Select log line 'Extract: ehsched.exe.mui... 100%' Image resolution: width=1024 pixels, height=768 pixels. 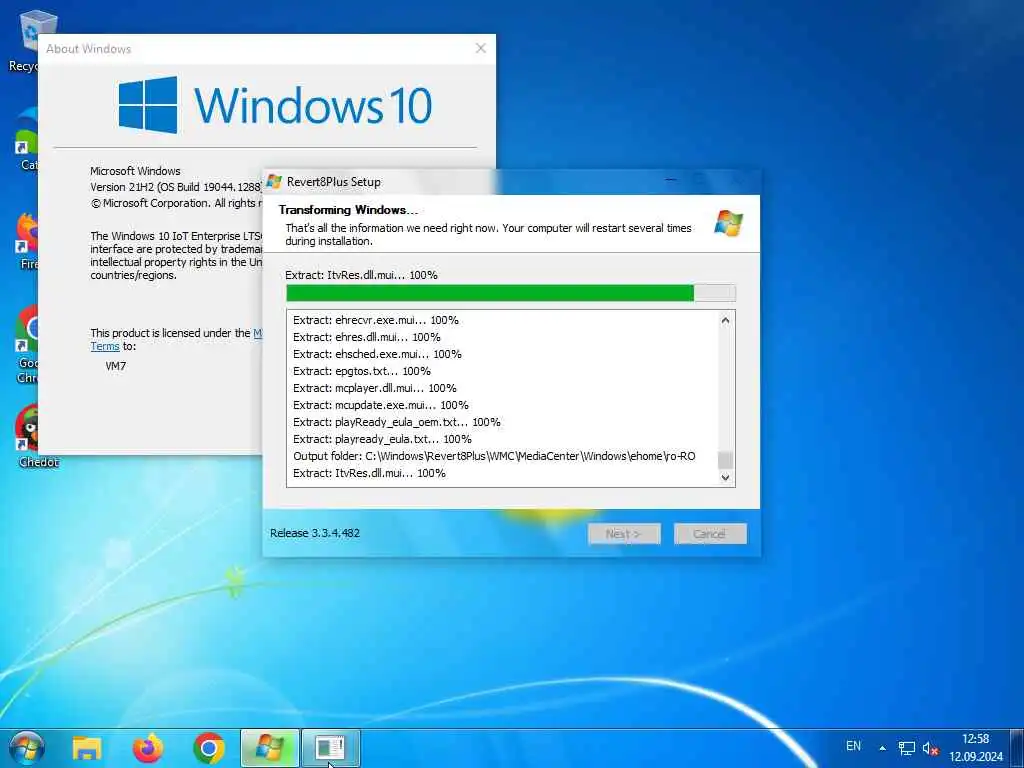click(x=377, y=354)
